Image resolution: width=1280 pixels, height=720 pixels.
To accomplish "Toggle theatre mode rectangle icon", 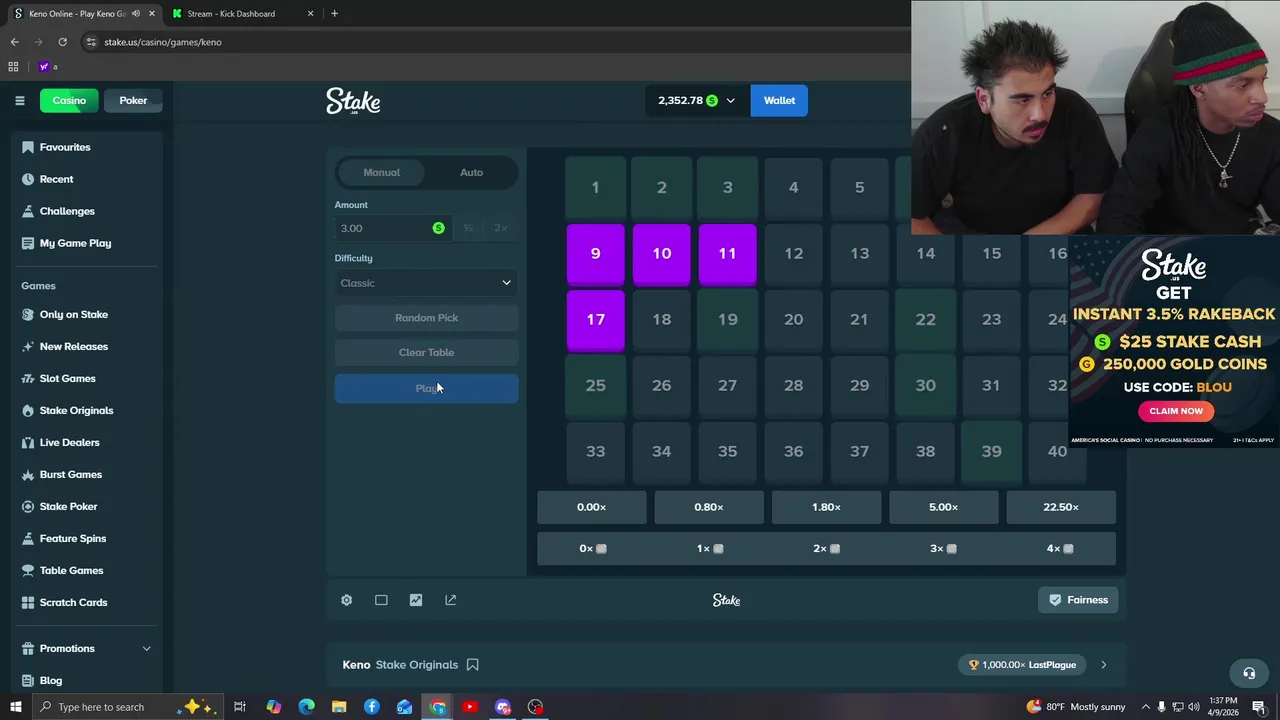I will pos(381,600).
